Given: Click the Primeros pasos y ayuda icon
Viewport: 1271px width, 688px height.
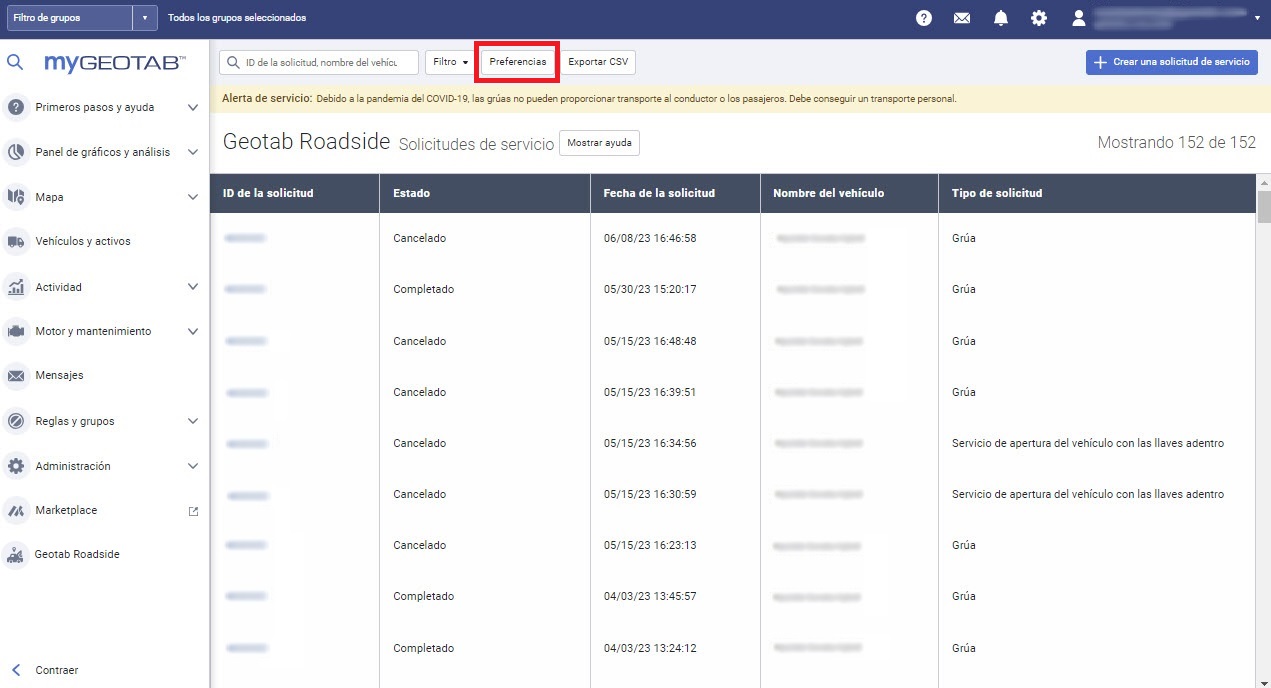Looking at the screenshot, I should 16,107.
